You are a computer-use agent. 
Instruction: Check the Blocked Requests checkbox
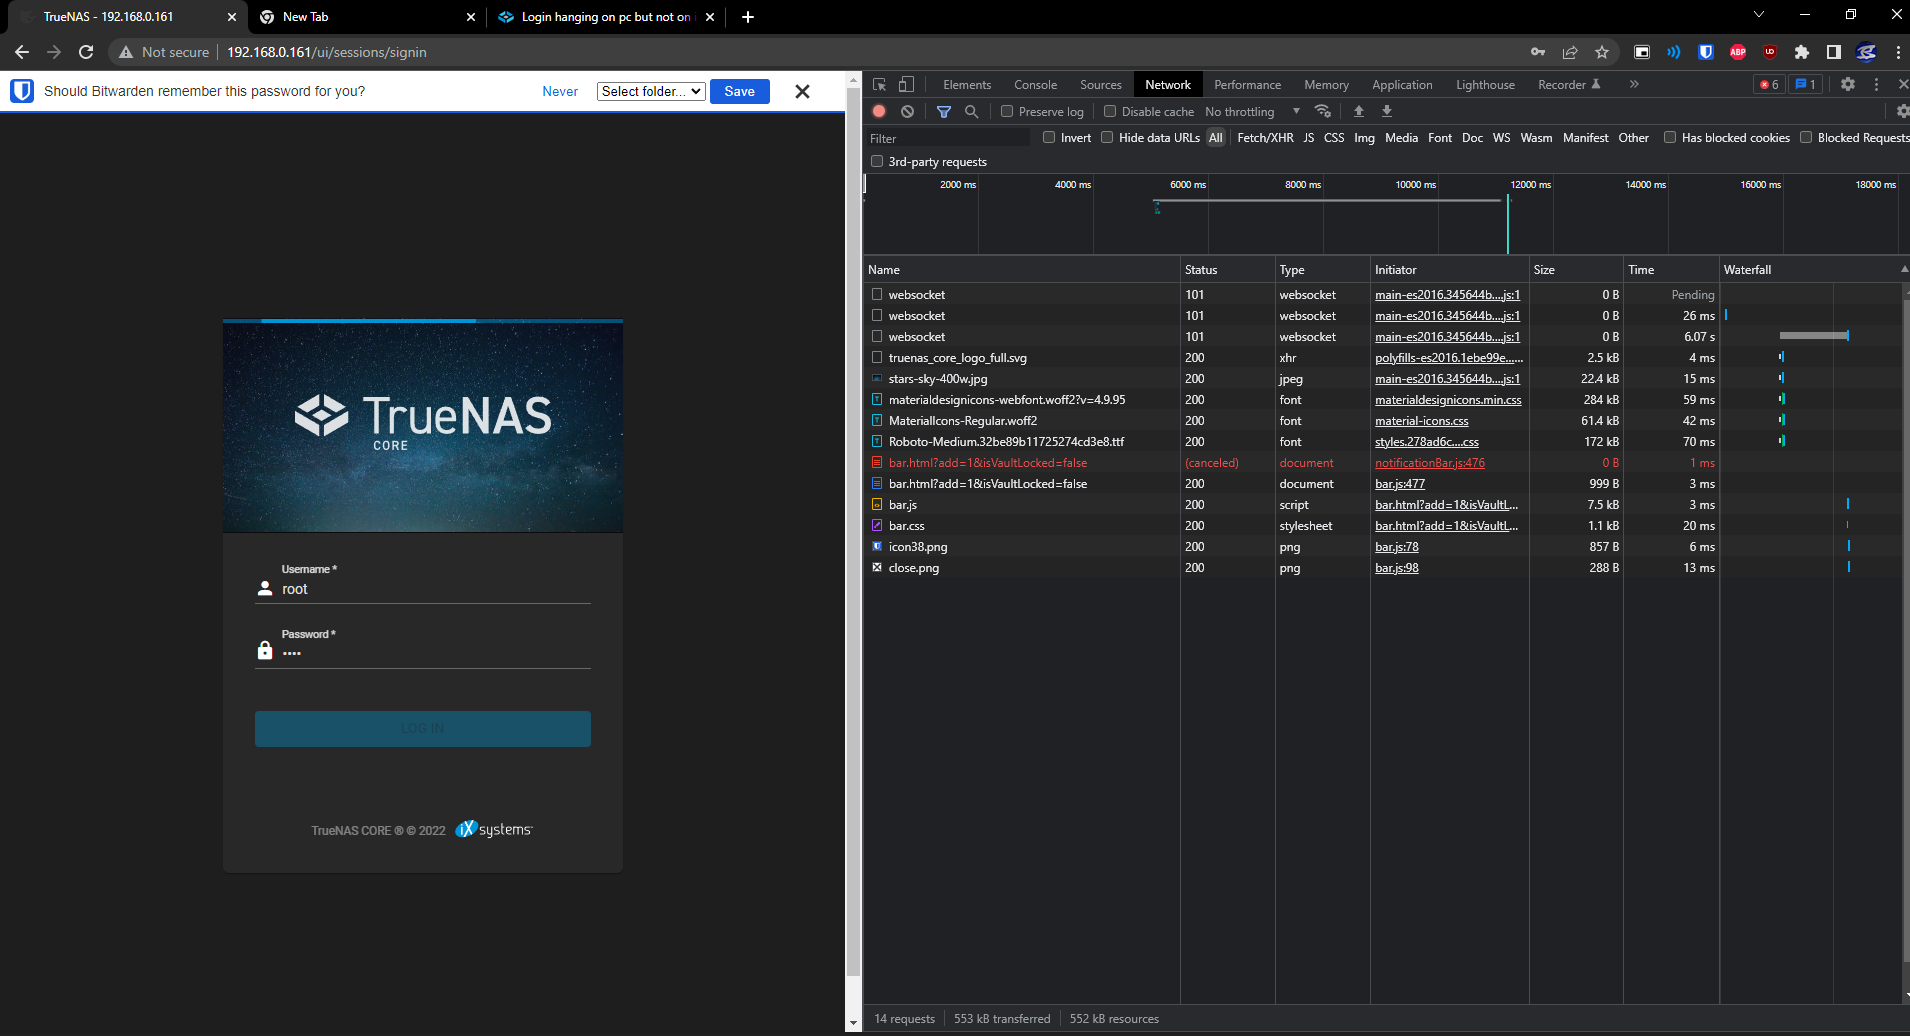point(1806,137)
